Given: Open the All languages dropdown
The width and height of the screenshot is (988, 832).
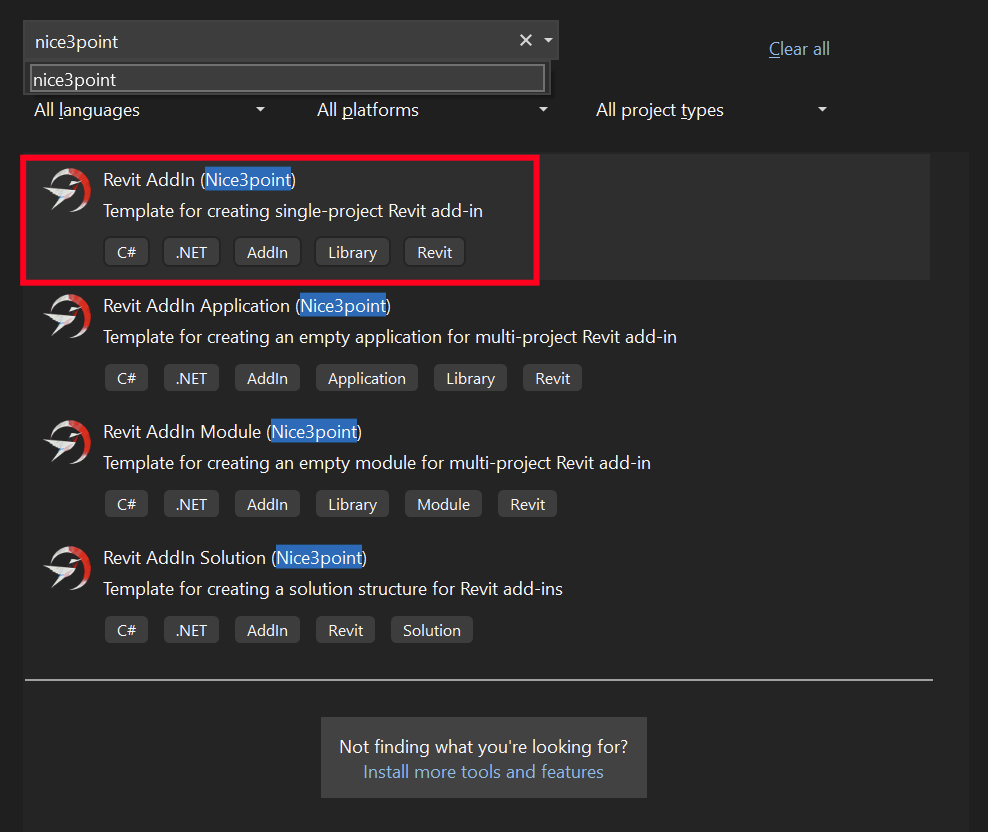Looking at the screenshot, I should [150, 110].
